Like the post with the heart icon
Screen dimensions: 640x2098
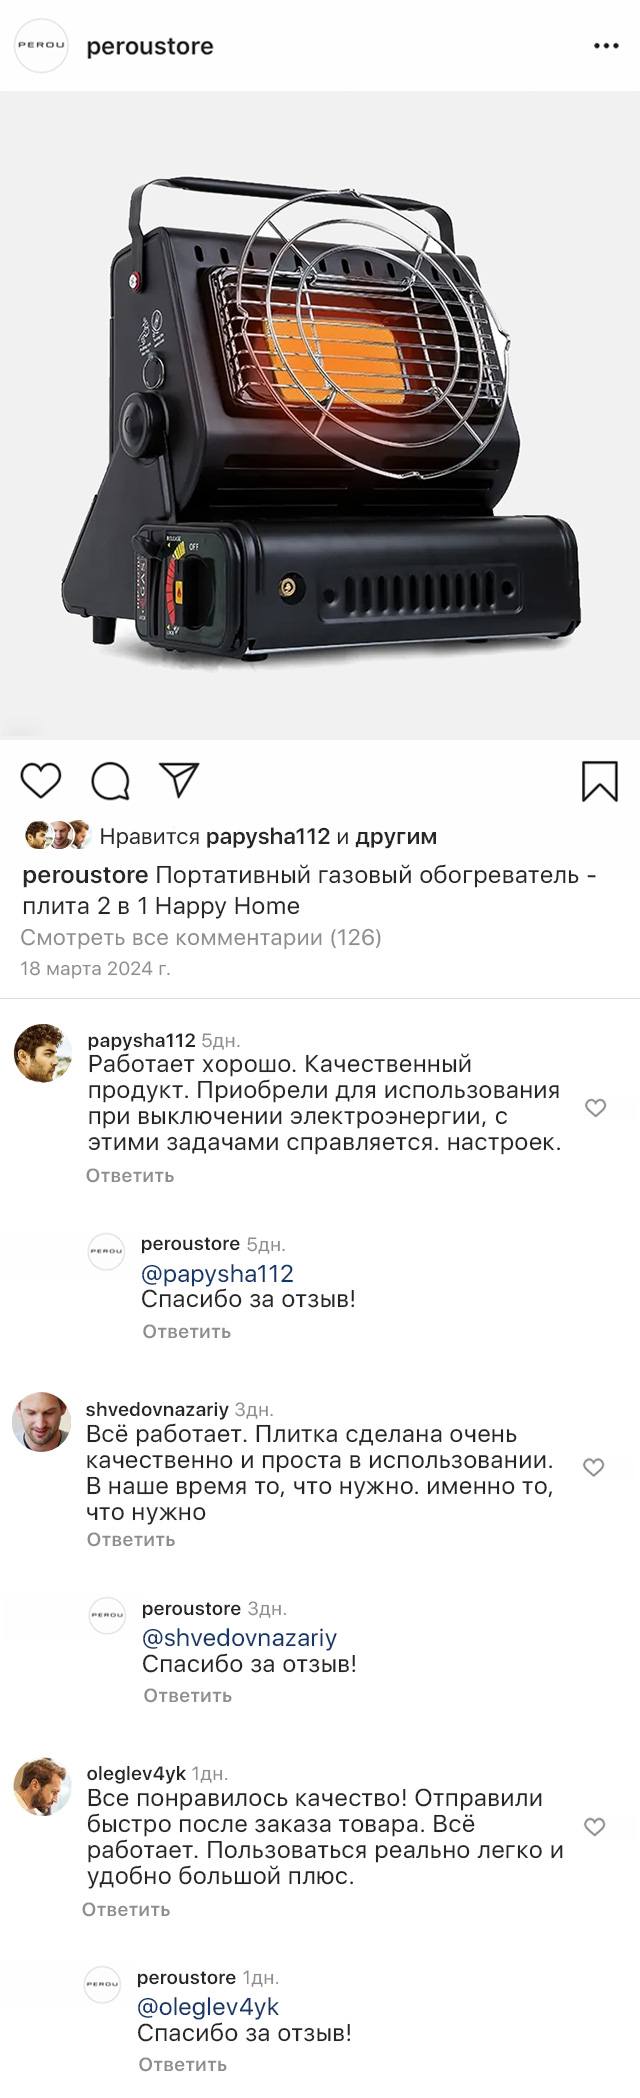click(x=41, y=780)
